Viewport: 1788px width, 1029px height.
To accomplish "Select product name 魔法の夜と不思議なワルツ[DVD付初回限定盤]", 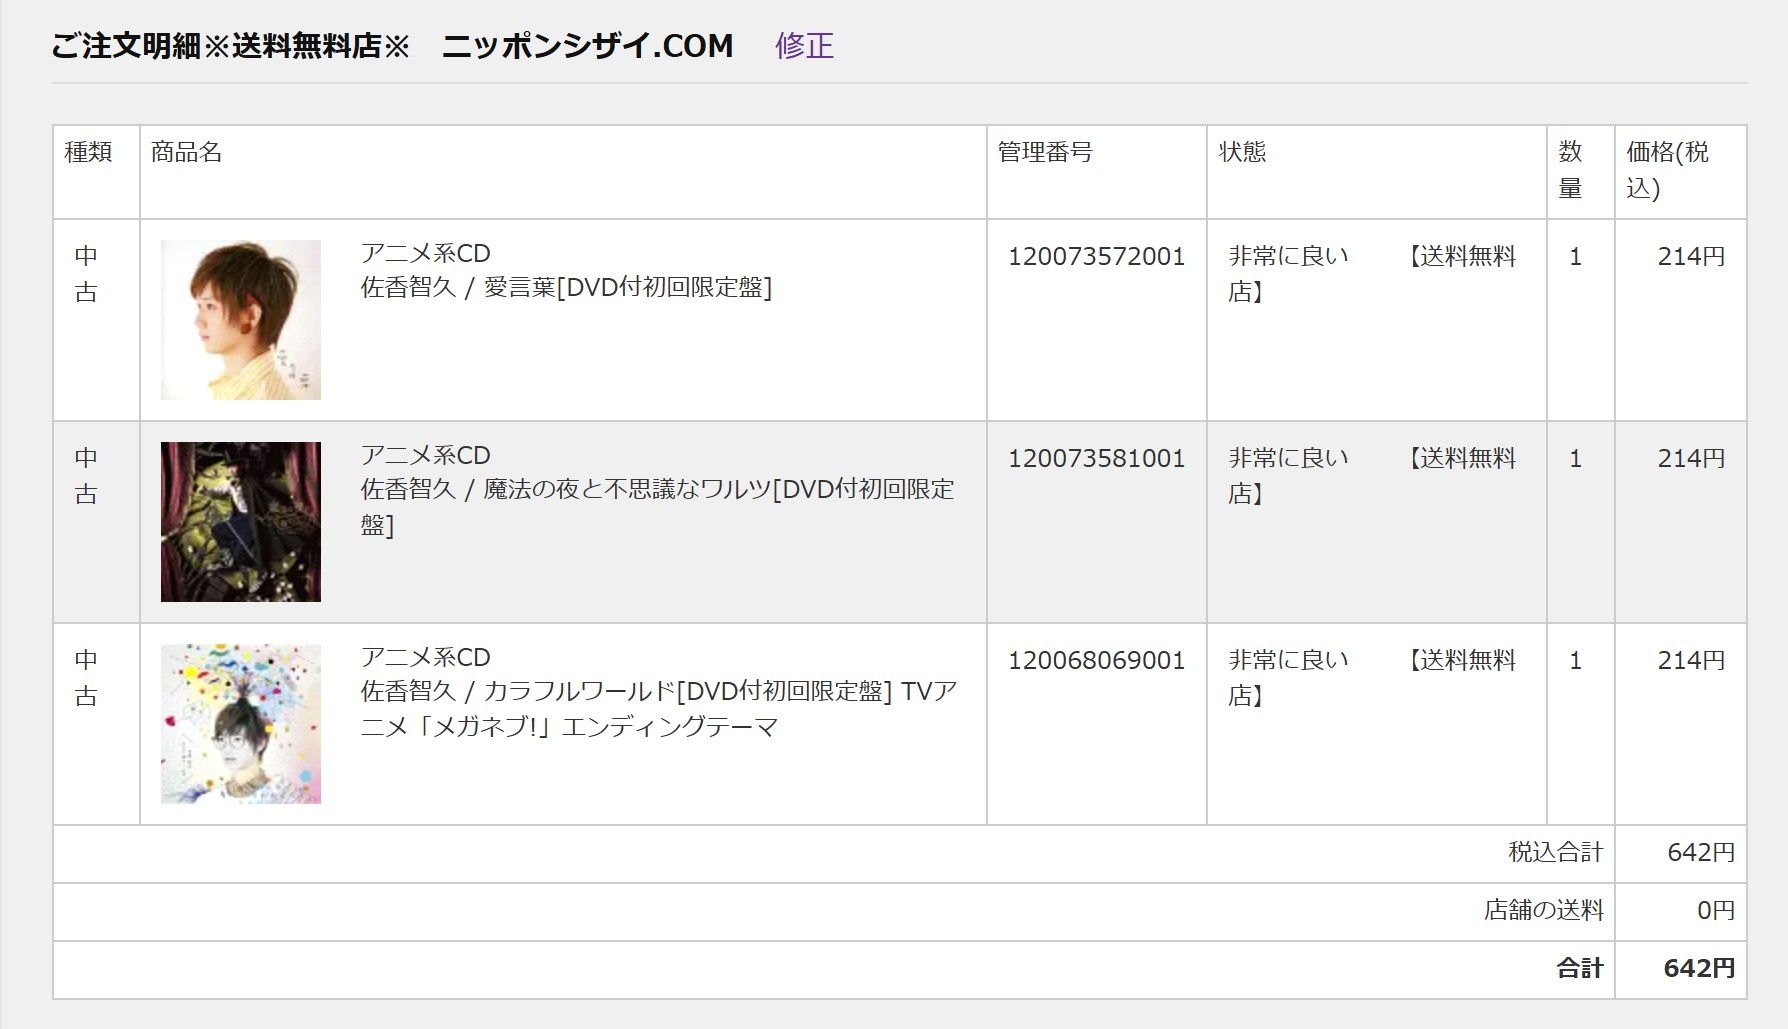I will coord(658,507).
